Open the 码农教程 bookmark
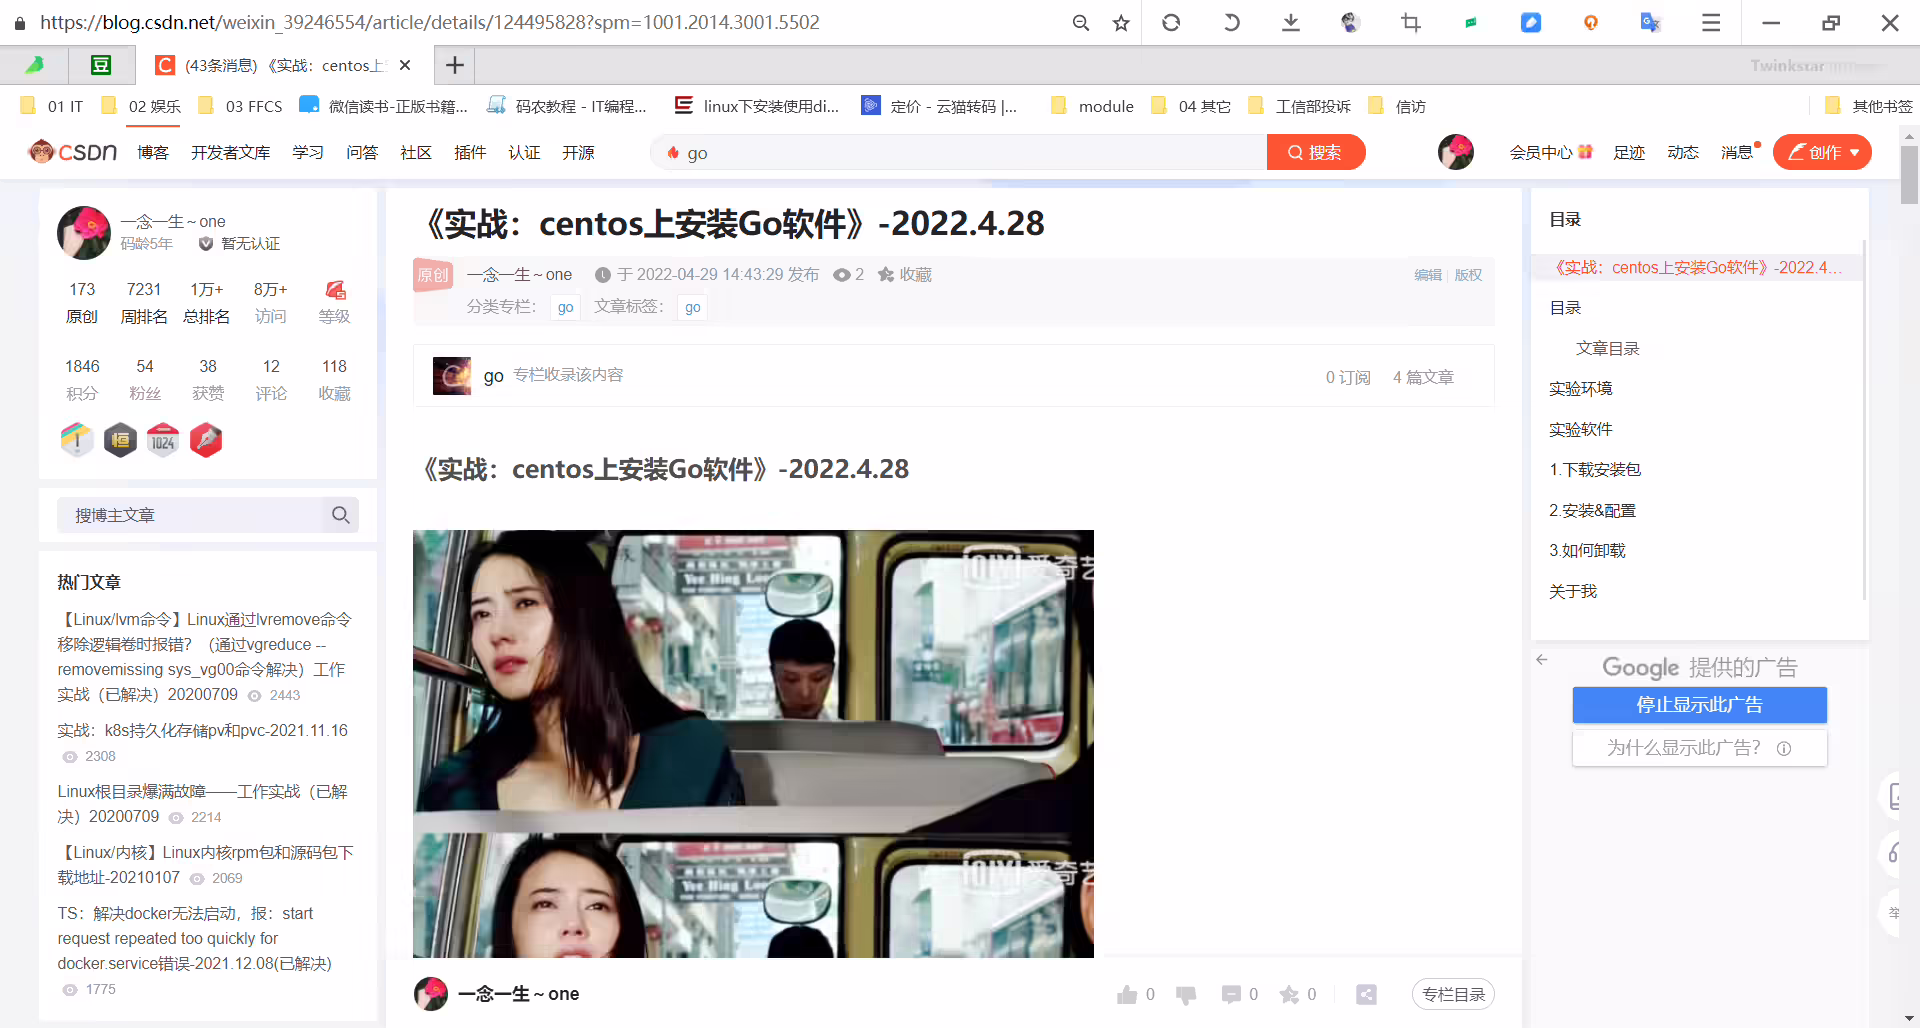The width and height of the screenshot is (1920, 1028). point(567,106)
